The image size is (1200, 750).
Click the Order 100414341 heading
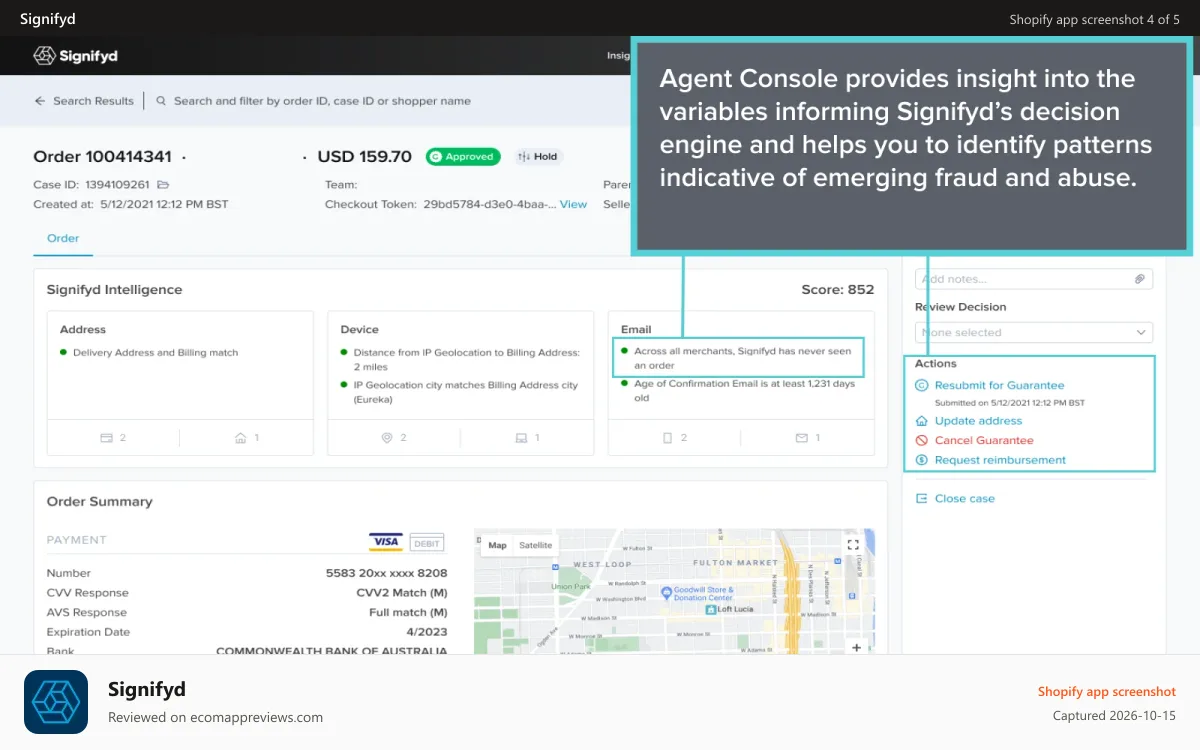[x=102, y=157]
